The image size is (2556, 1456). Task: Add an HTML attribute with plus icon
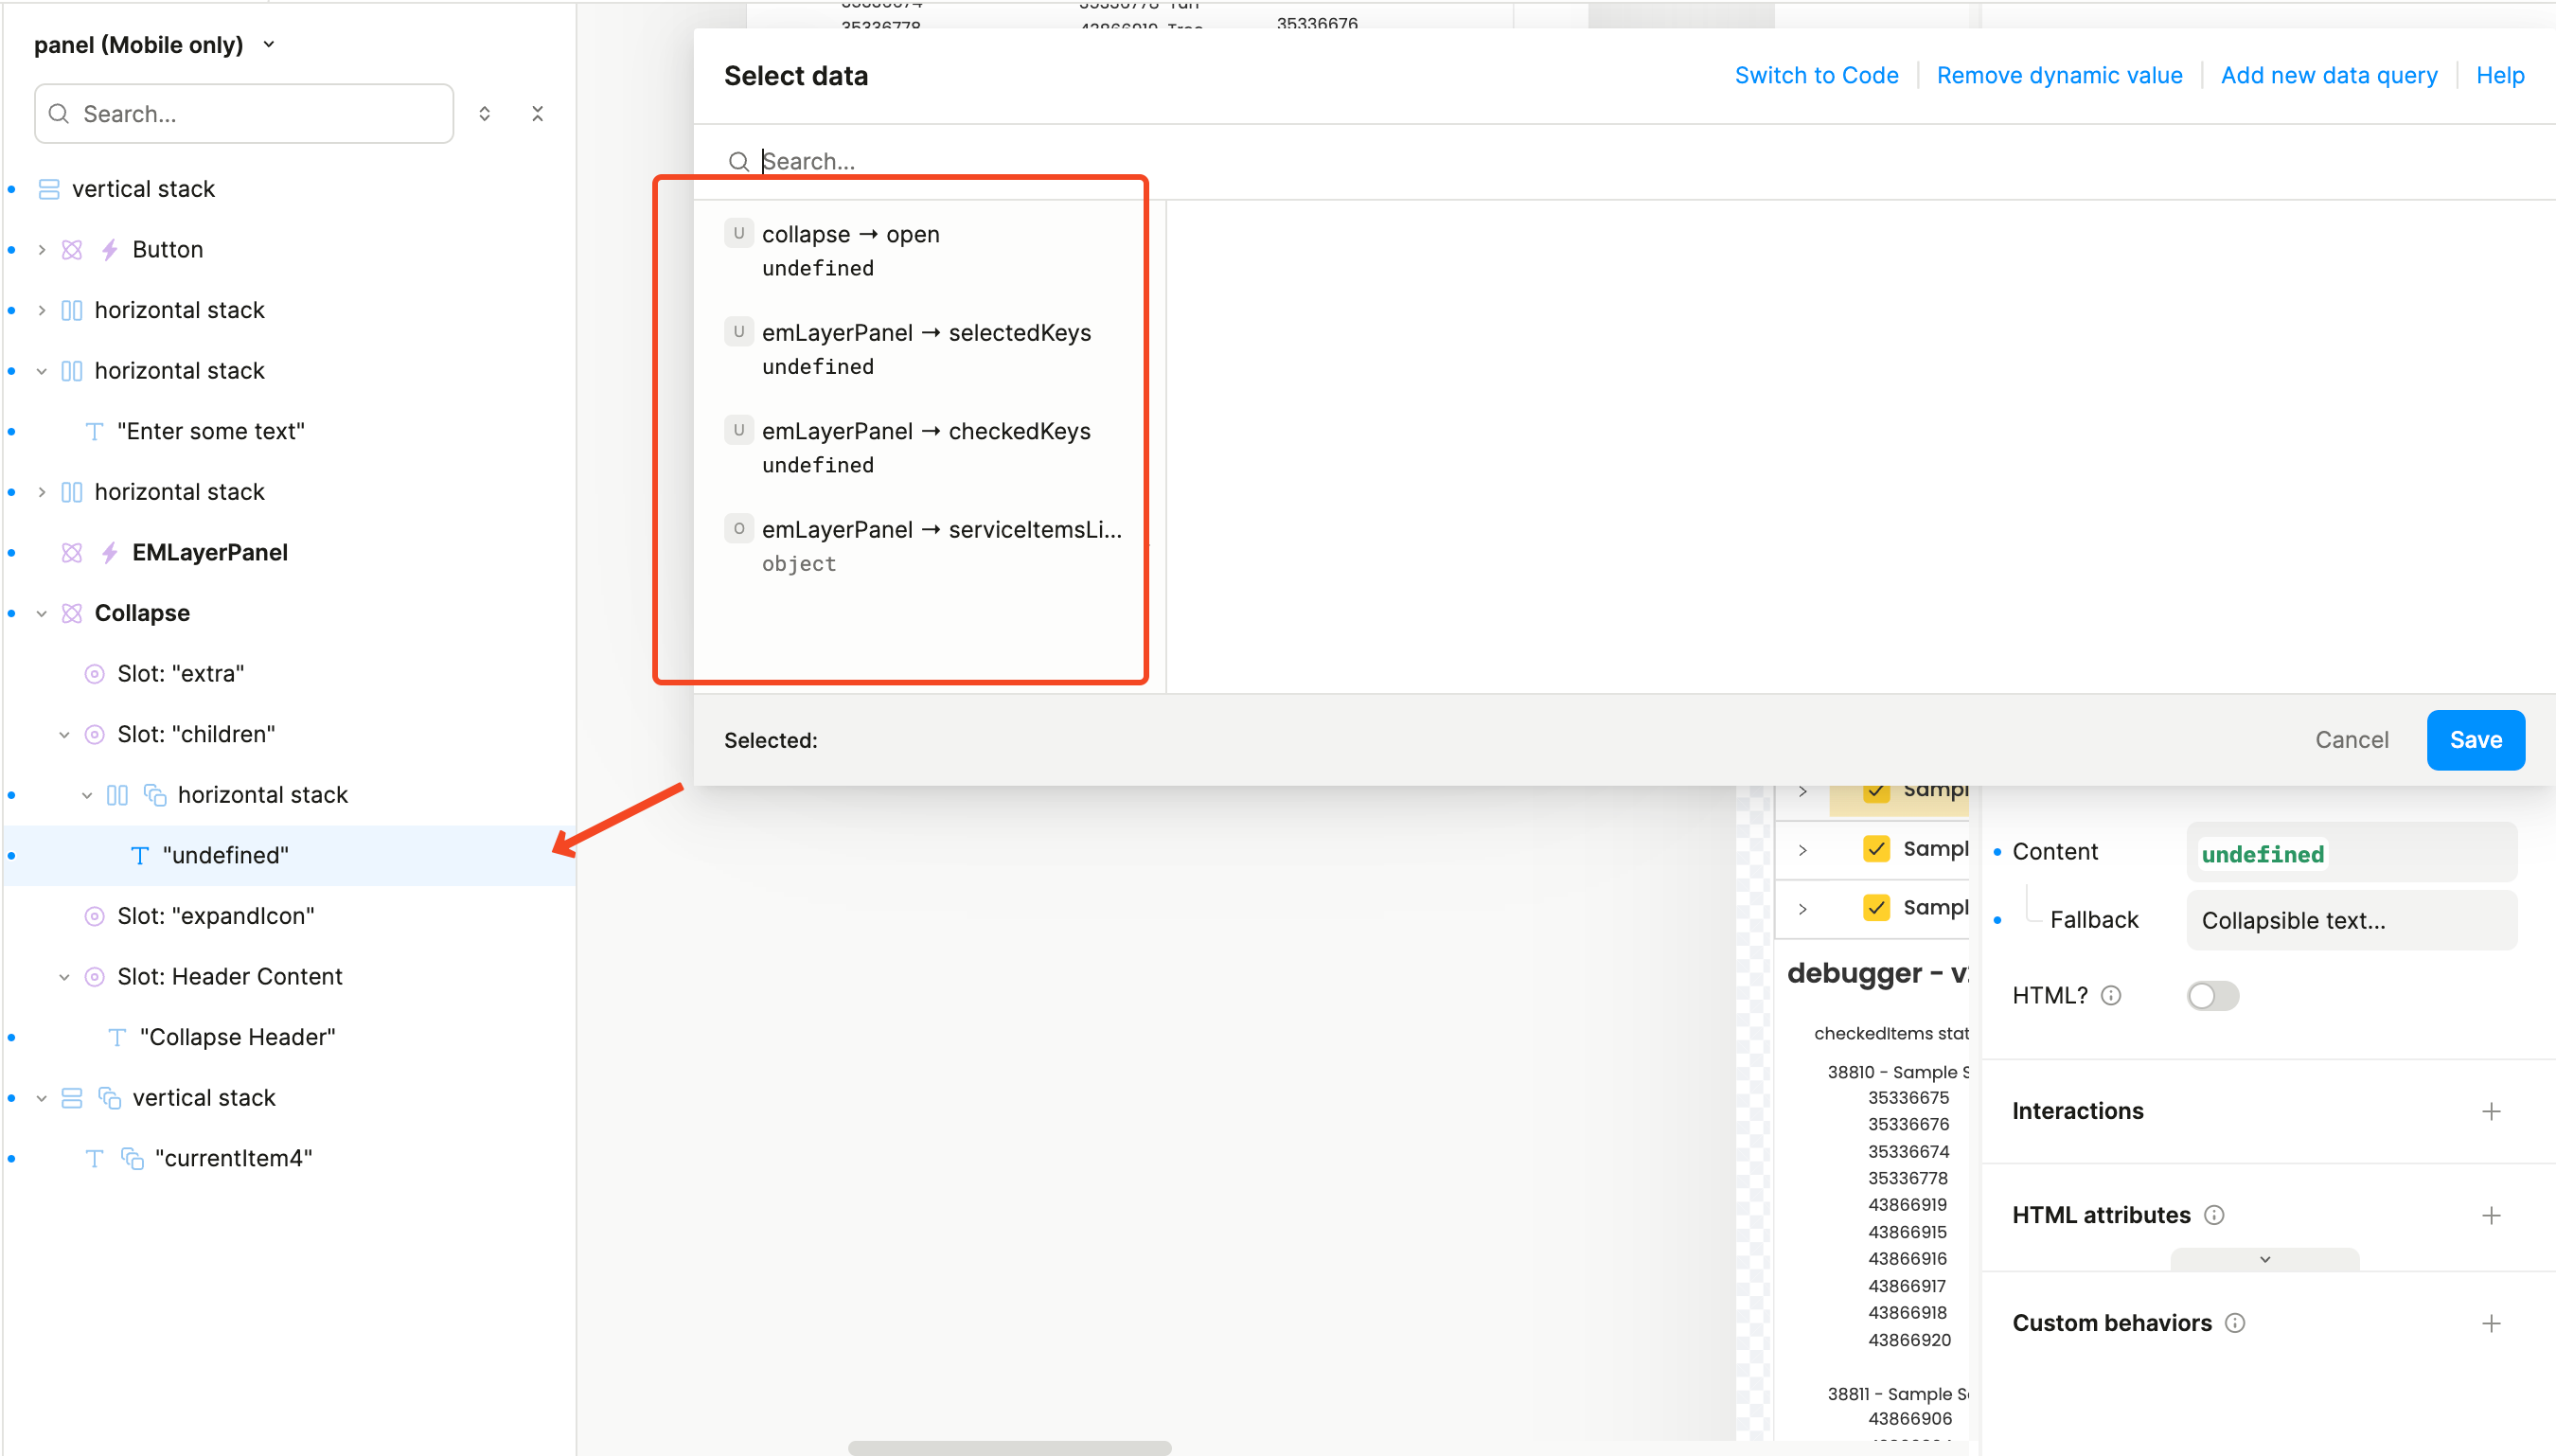point(2491,1215)
